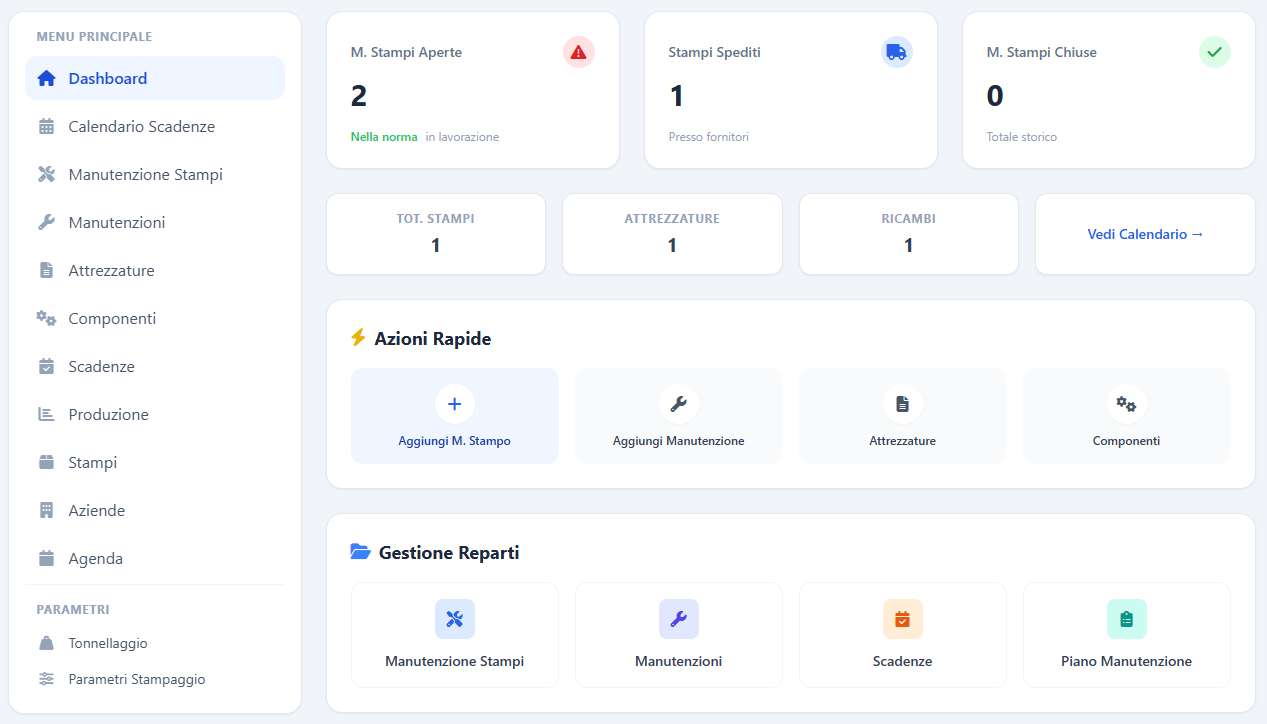
Task: Click the green clipboard icon for Piano Manutenzione
Action: pyautogui.click(x=1126, y=619)
